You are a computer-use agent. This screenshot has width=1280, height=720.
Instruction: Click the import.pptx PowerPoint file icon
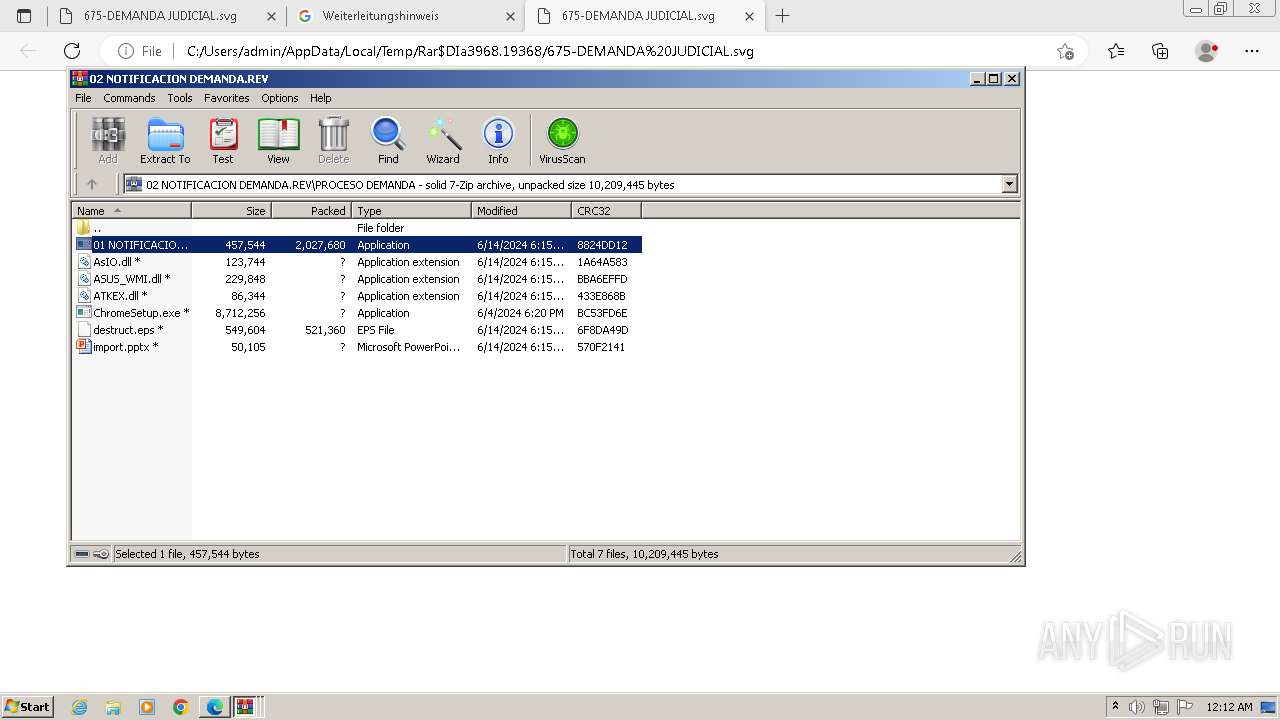(84, 346)
